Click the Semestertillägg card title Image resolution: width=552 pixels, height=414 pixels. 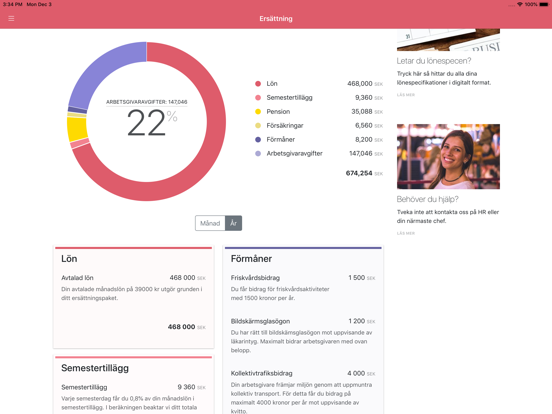pos(95,368)
